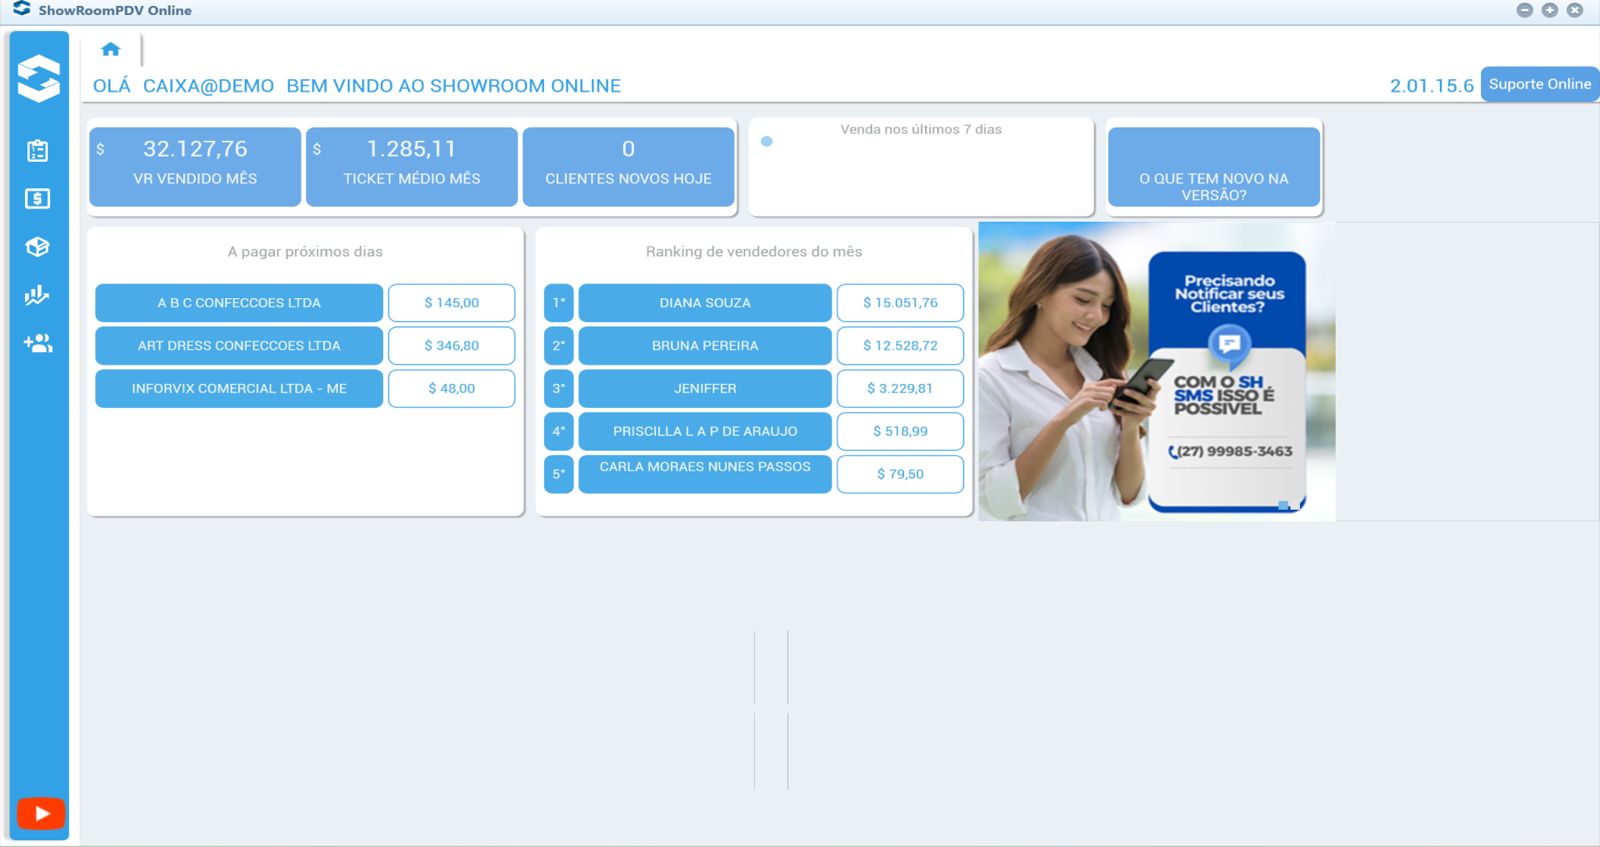Screen dimensions: 1600x847
Task: Click the home icon tab
Action: coord(110,49)
